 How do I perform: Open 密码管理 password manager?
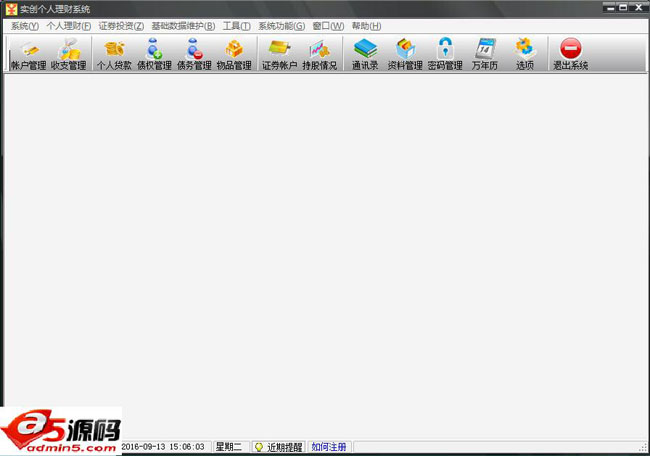click(445, 54)
